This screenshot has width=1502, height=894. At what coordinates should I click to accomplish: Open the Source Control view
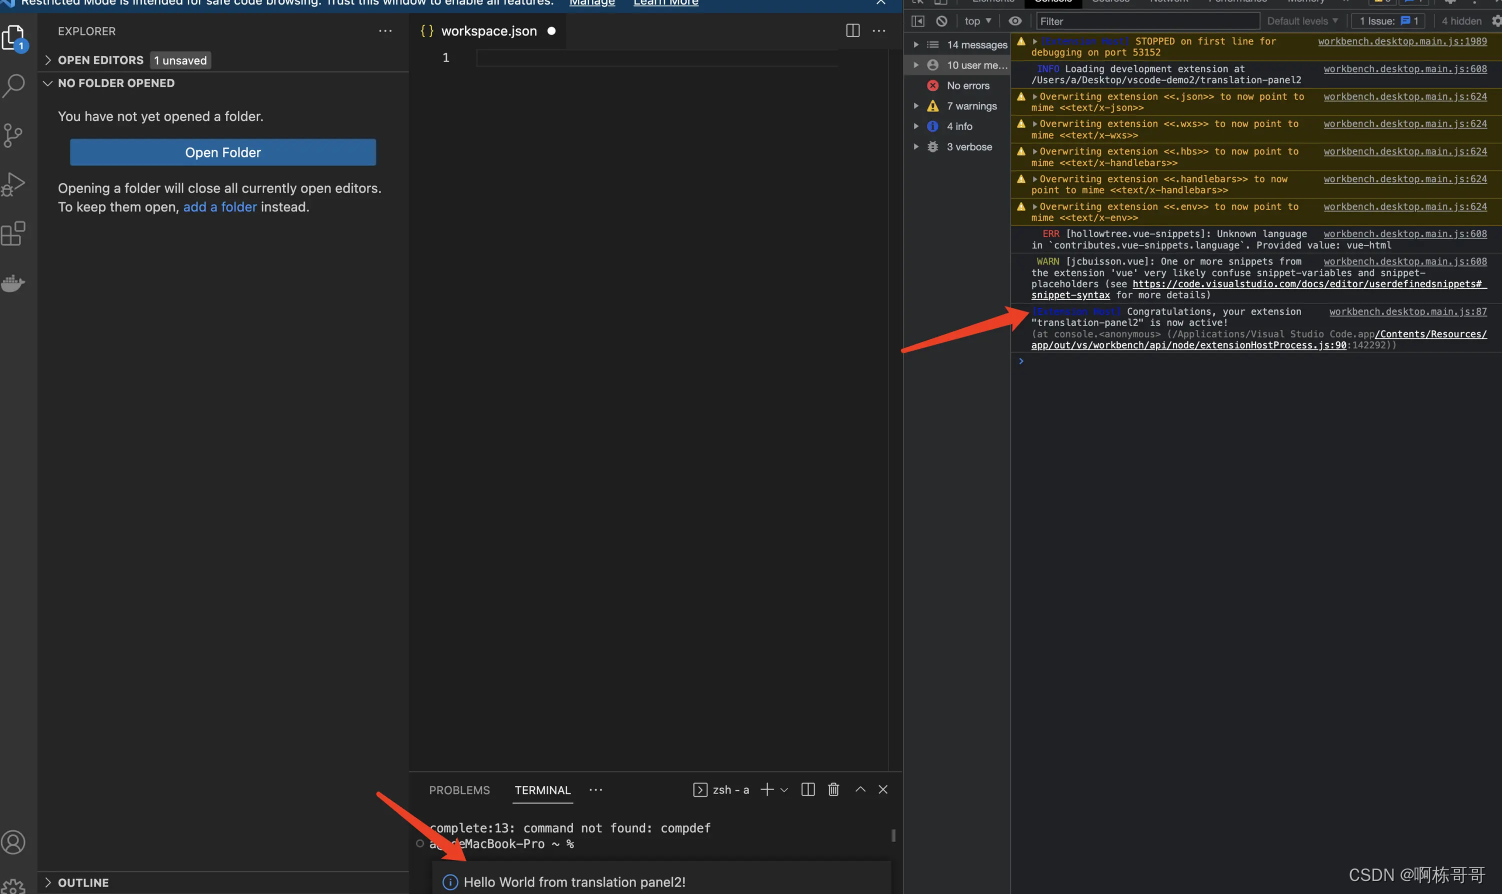pyautogui.click(x=14, y=135)
